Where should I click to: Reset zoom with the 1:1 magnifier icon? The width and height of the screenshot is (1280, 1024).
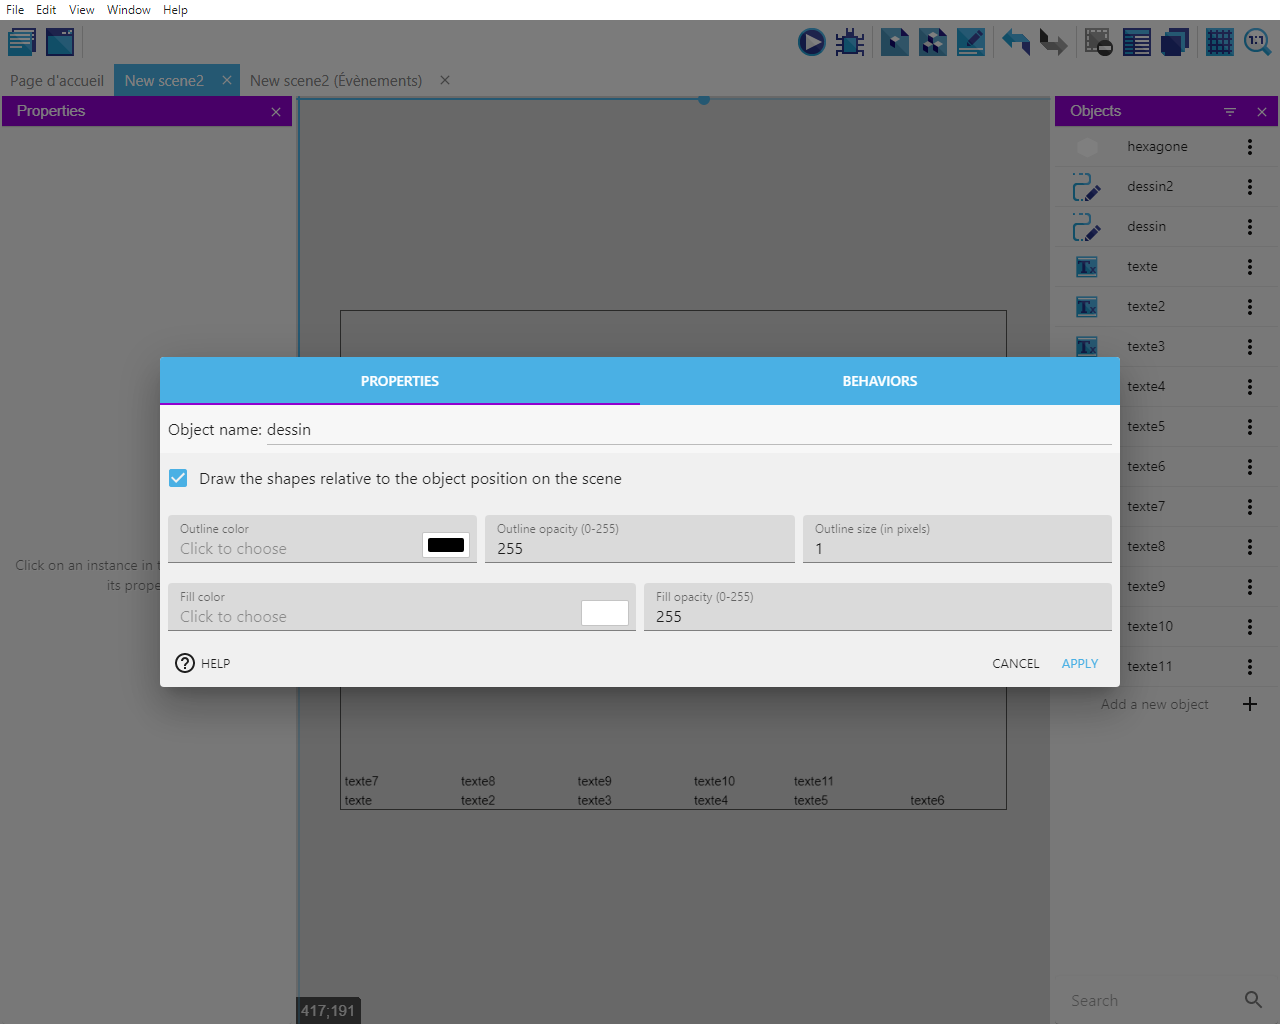tap(1257, 42)
